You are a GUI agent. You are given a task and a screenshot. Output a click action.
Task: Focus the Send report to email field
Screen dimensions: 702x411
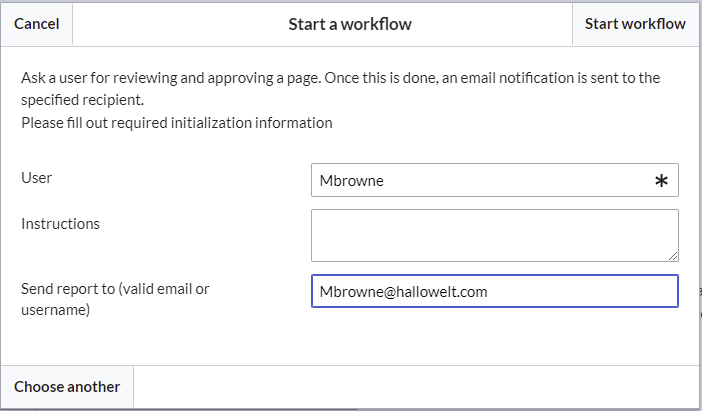[x=495, y=291]
